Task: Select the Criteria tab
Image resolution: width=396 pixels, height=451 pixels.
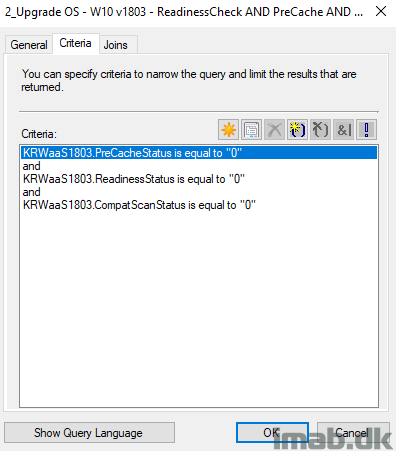Action: click(75, 43)
